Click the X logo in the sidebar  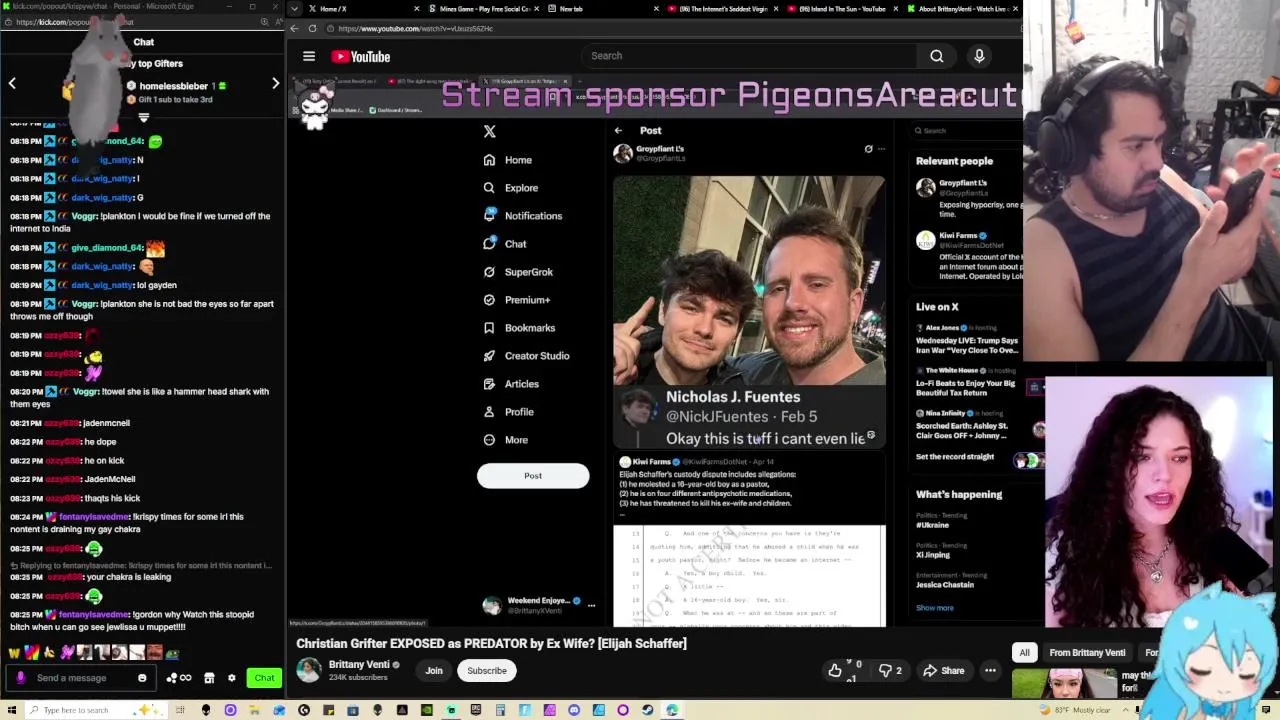point(490,131)
